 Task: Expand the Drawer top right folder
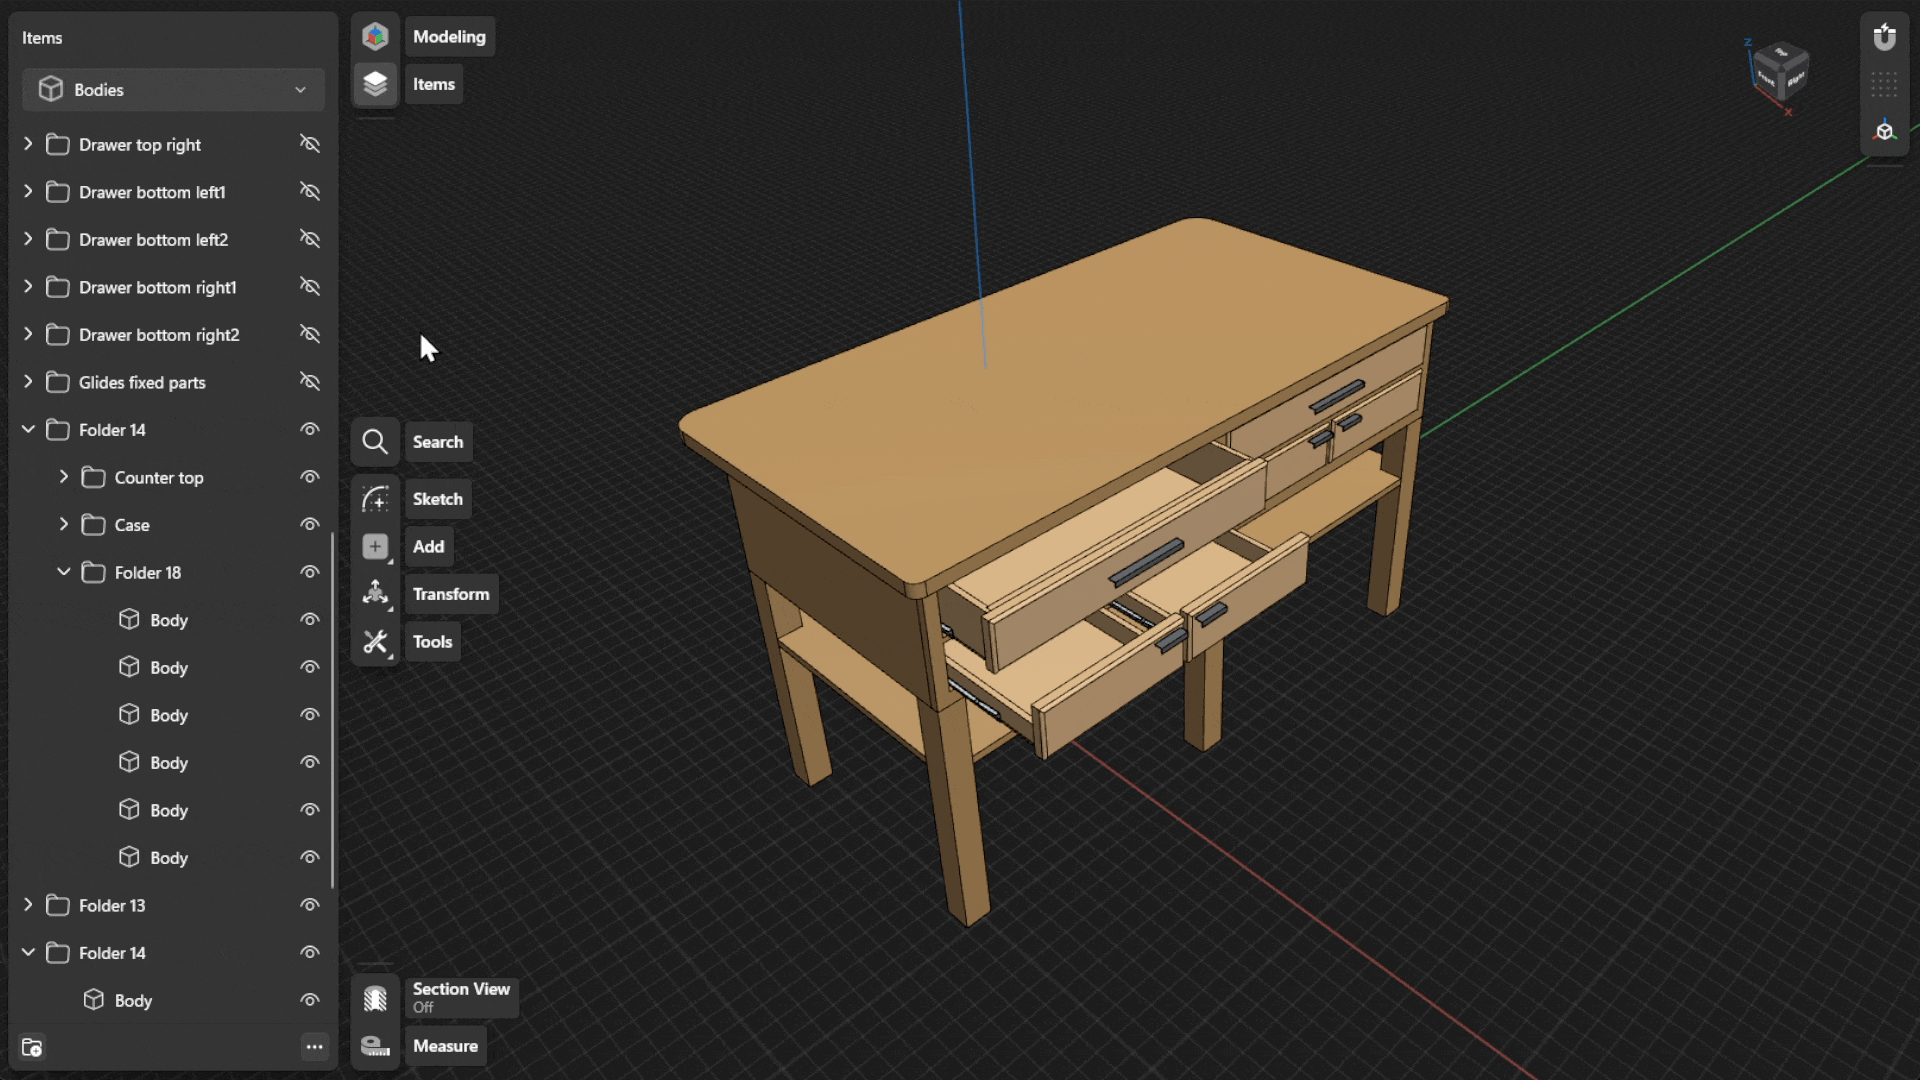(x=28, y=144)
